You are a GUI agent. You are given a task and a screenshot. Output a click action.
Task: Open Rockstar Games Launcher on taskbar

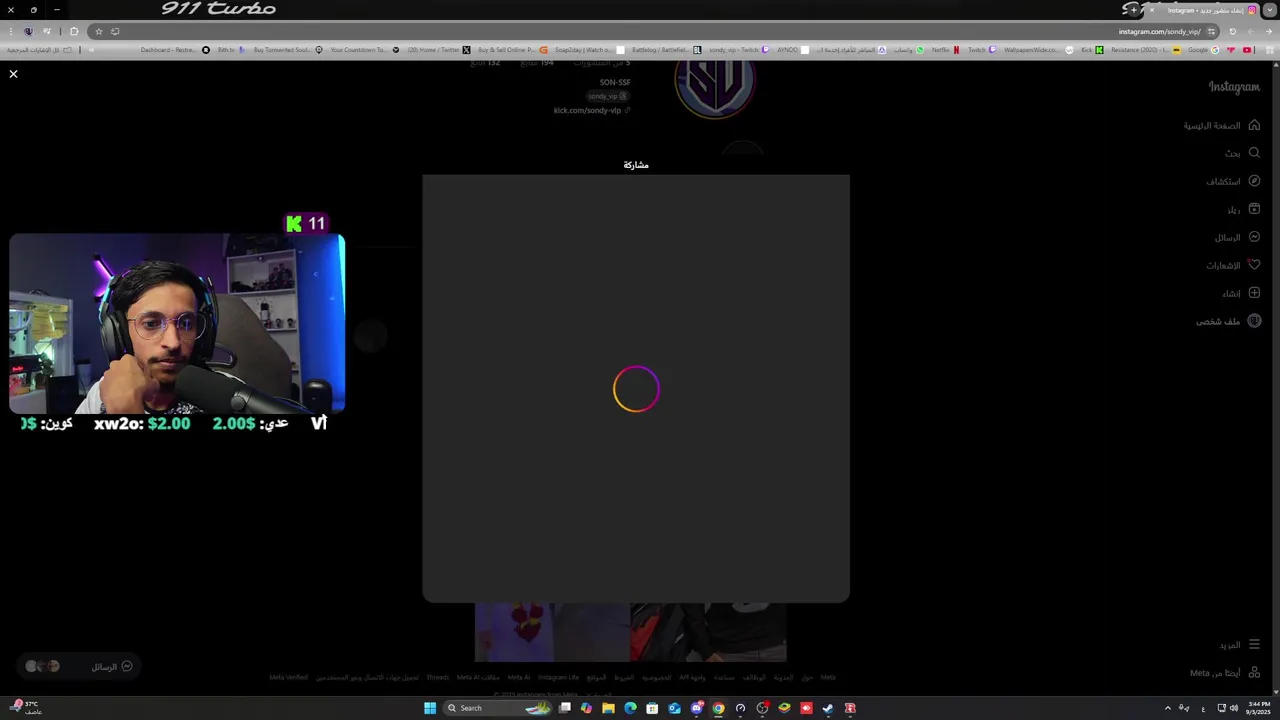(850, 708)
